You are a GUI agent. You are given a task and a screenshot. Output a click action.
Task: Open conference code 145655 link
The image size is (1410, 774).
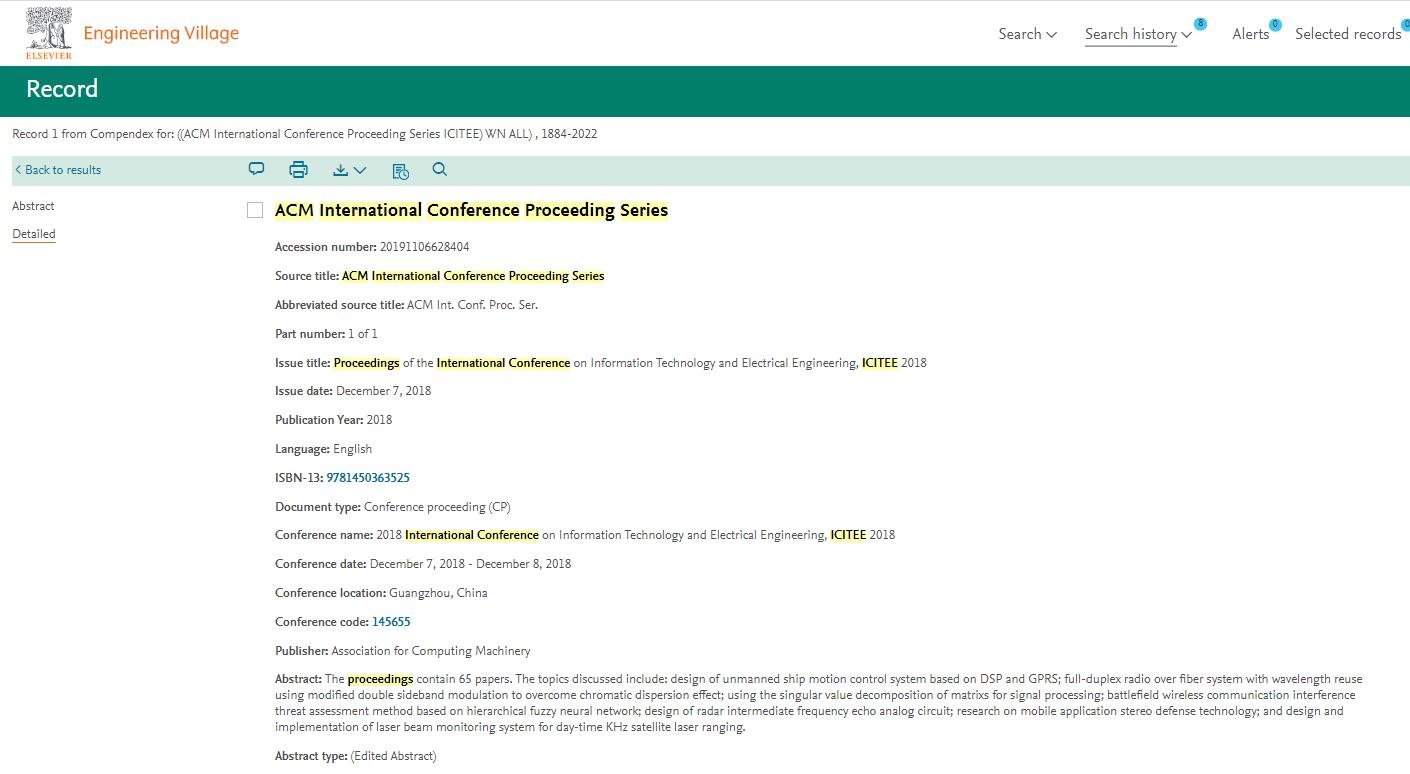pyautogui.click(x=391, y=622)
